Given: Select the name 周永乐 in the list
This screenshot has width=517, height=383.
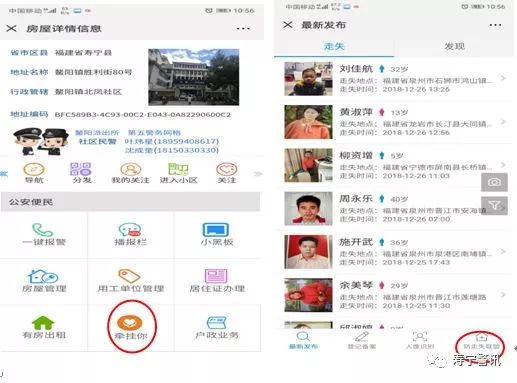Looking at the screenshot, I should click(356, 199).
